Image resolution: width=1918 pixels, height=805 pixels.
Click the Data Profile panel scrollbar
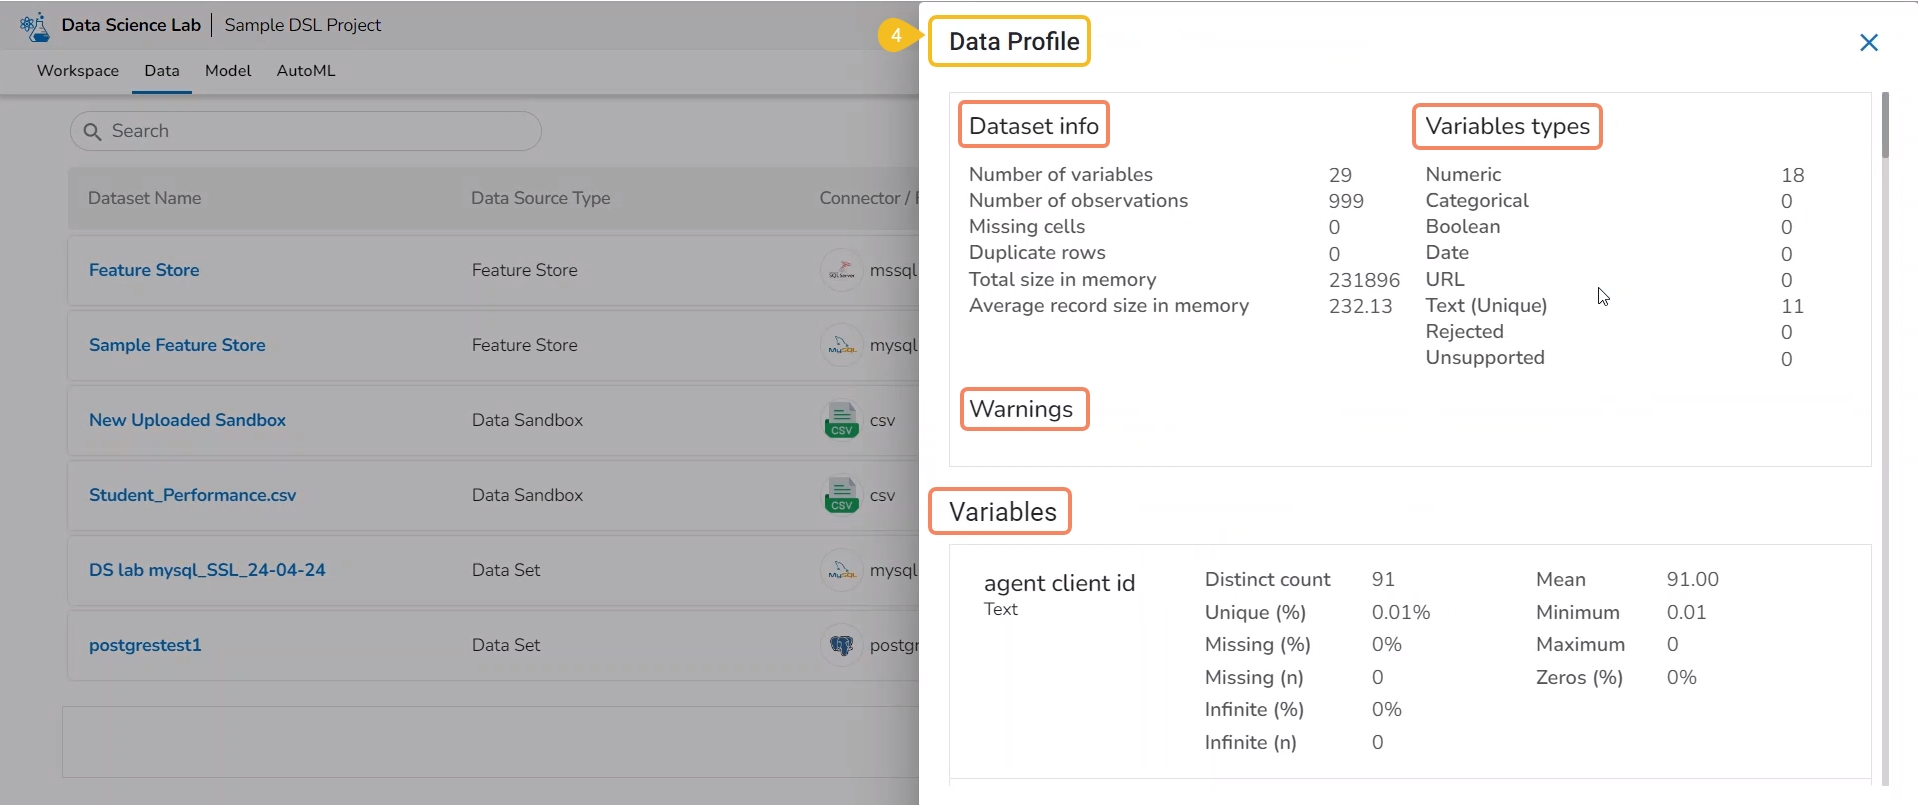(x=1885, y=126)
